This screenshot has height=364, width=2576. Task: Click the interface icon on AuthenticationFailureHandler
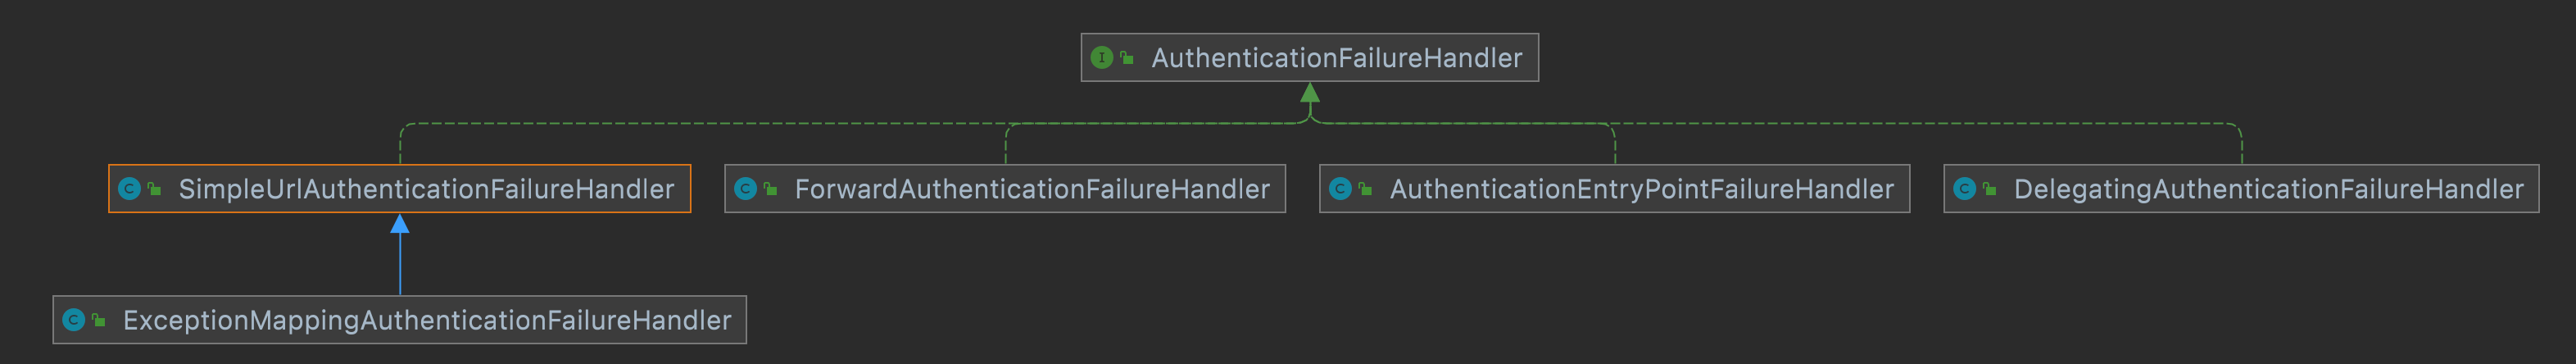coord(1101,58)
